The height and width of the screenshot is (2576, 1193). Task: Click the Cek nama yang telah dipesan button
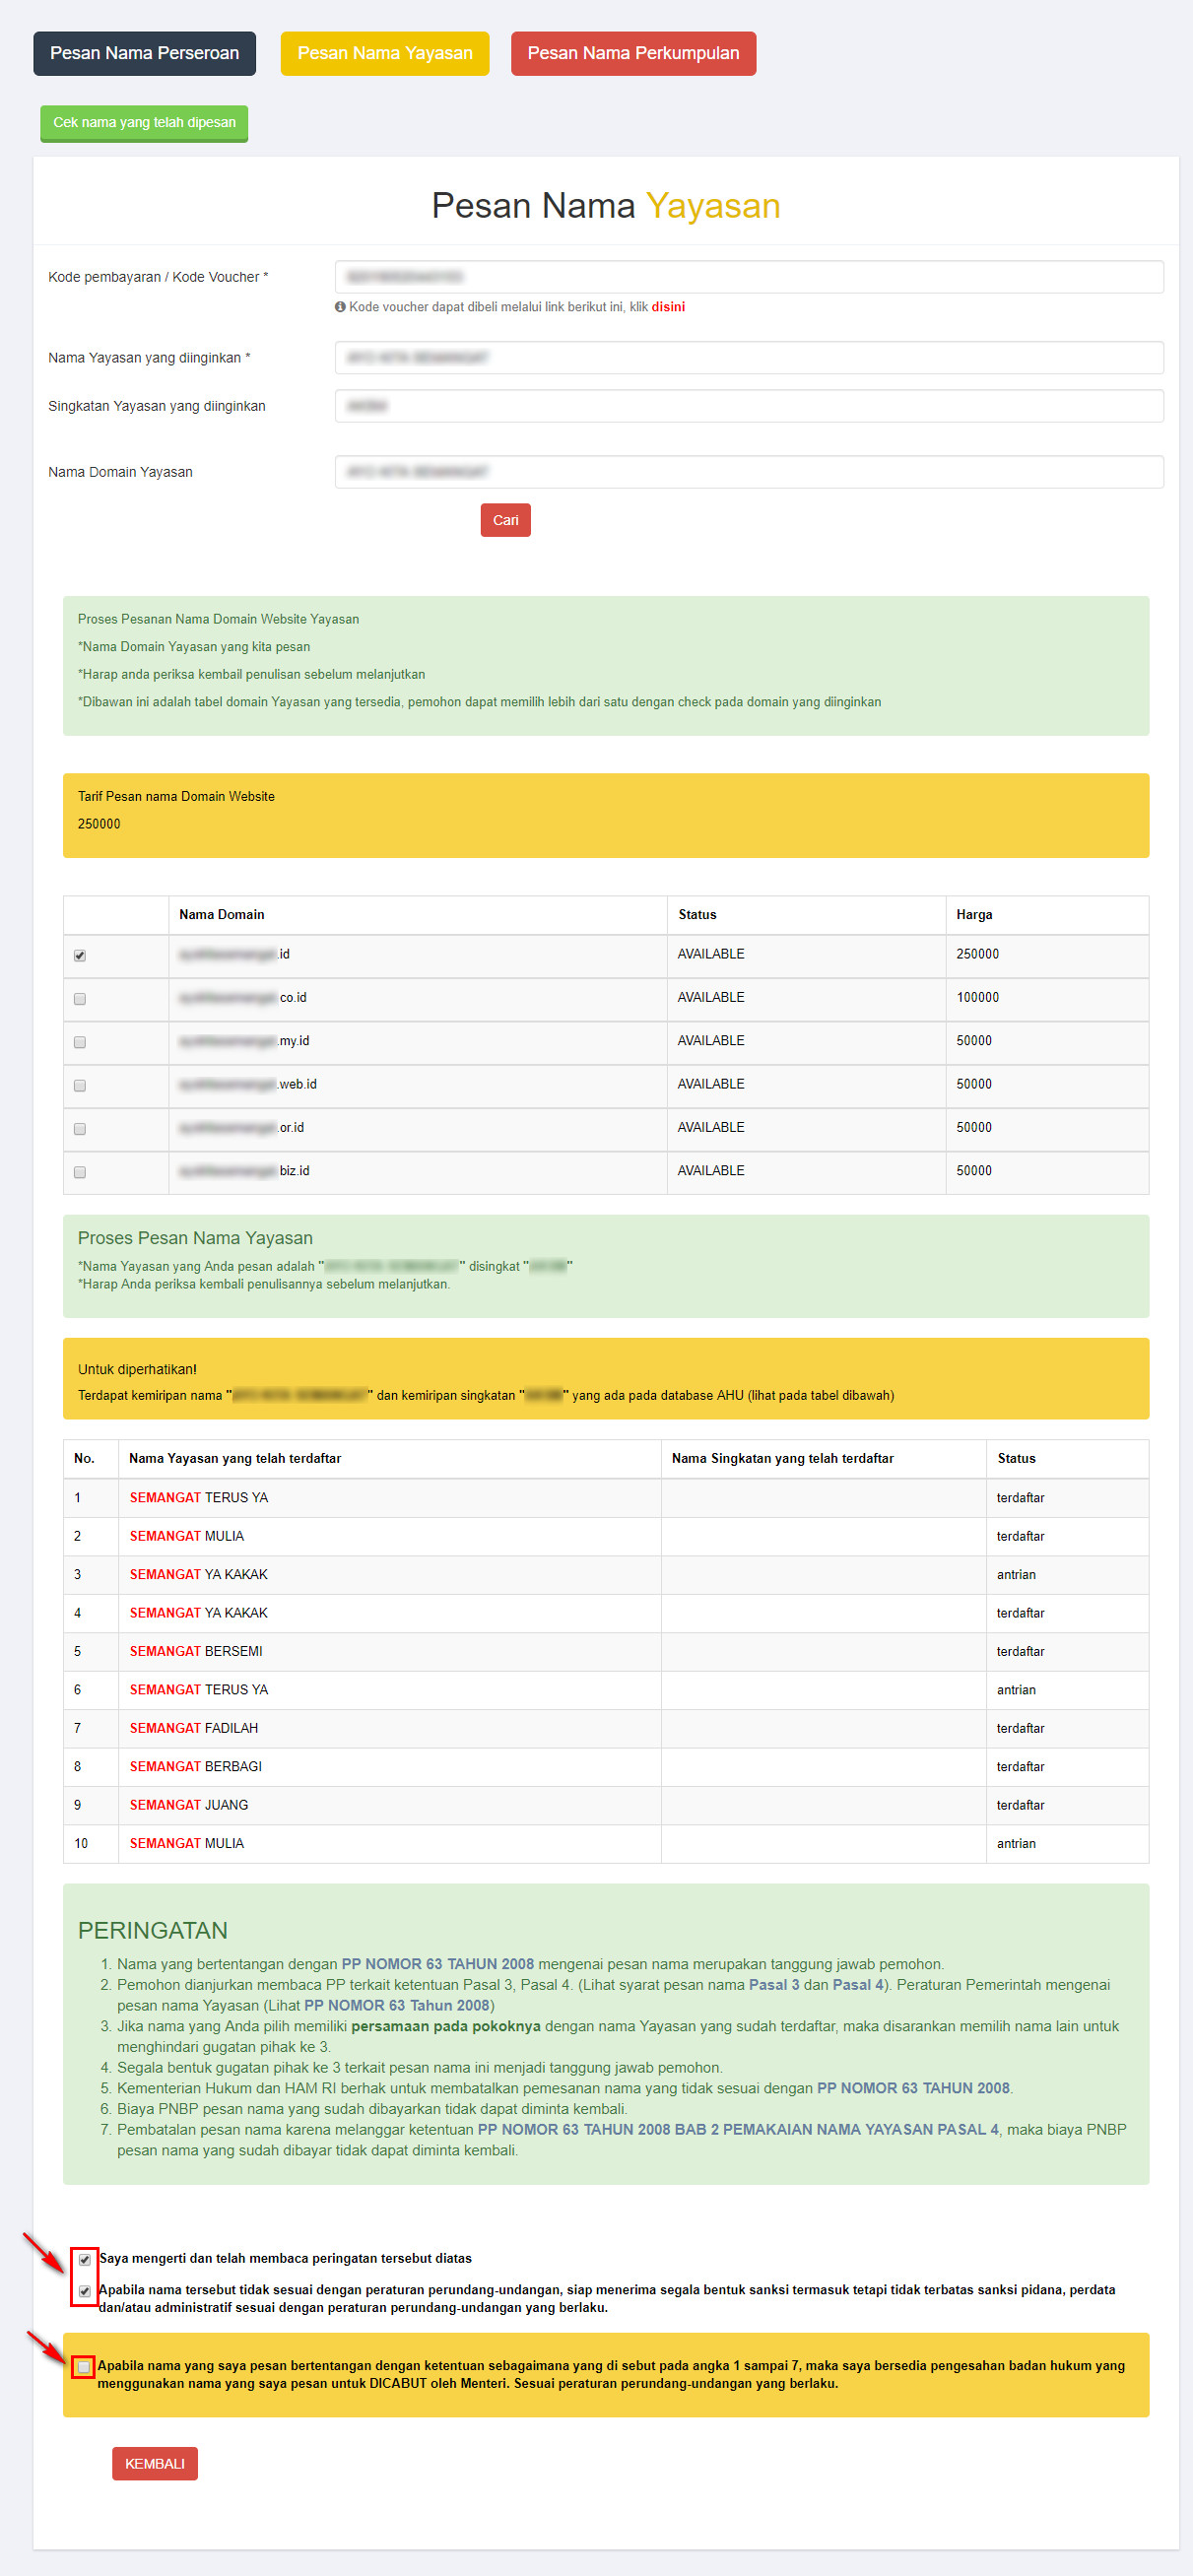click(x=144, y=123)
